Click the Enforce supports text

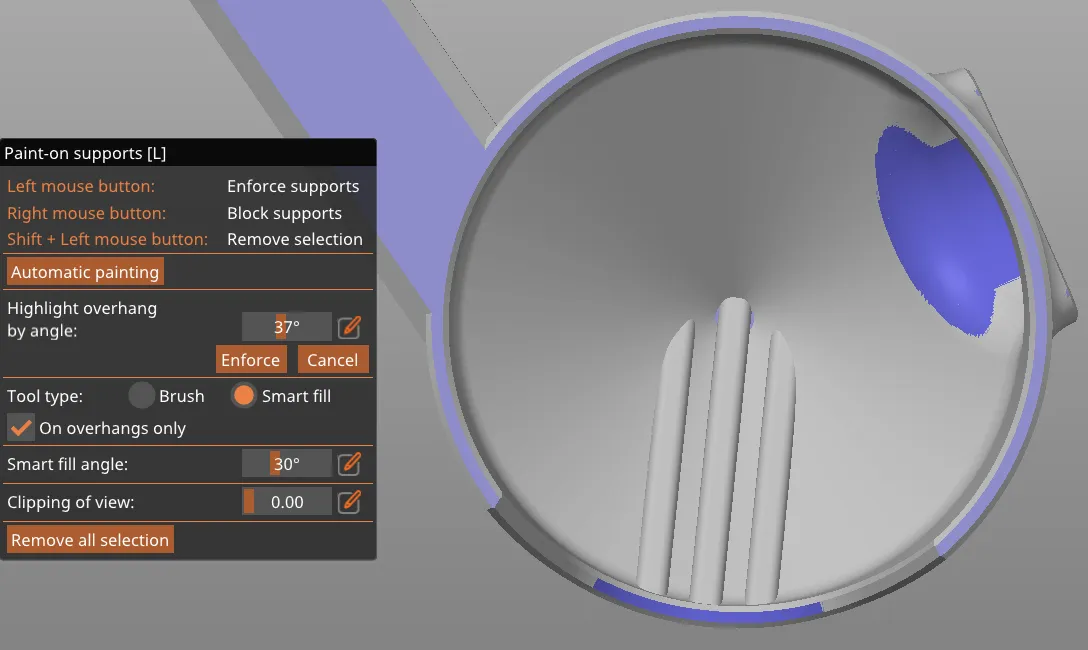[293, 186]
